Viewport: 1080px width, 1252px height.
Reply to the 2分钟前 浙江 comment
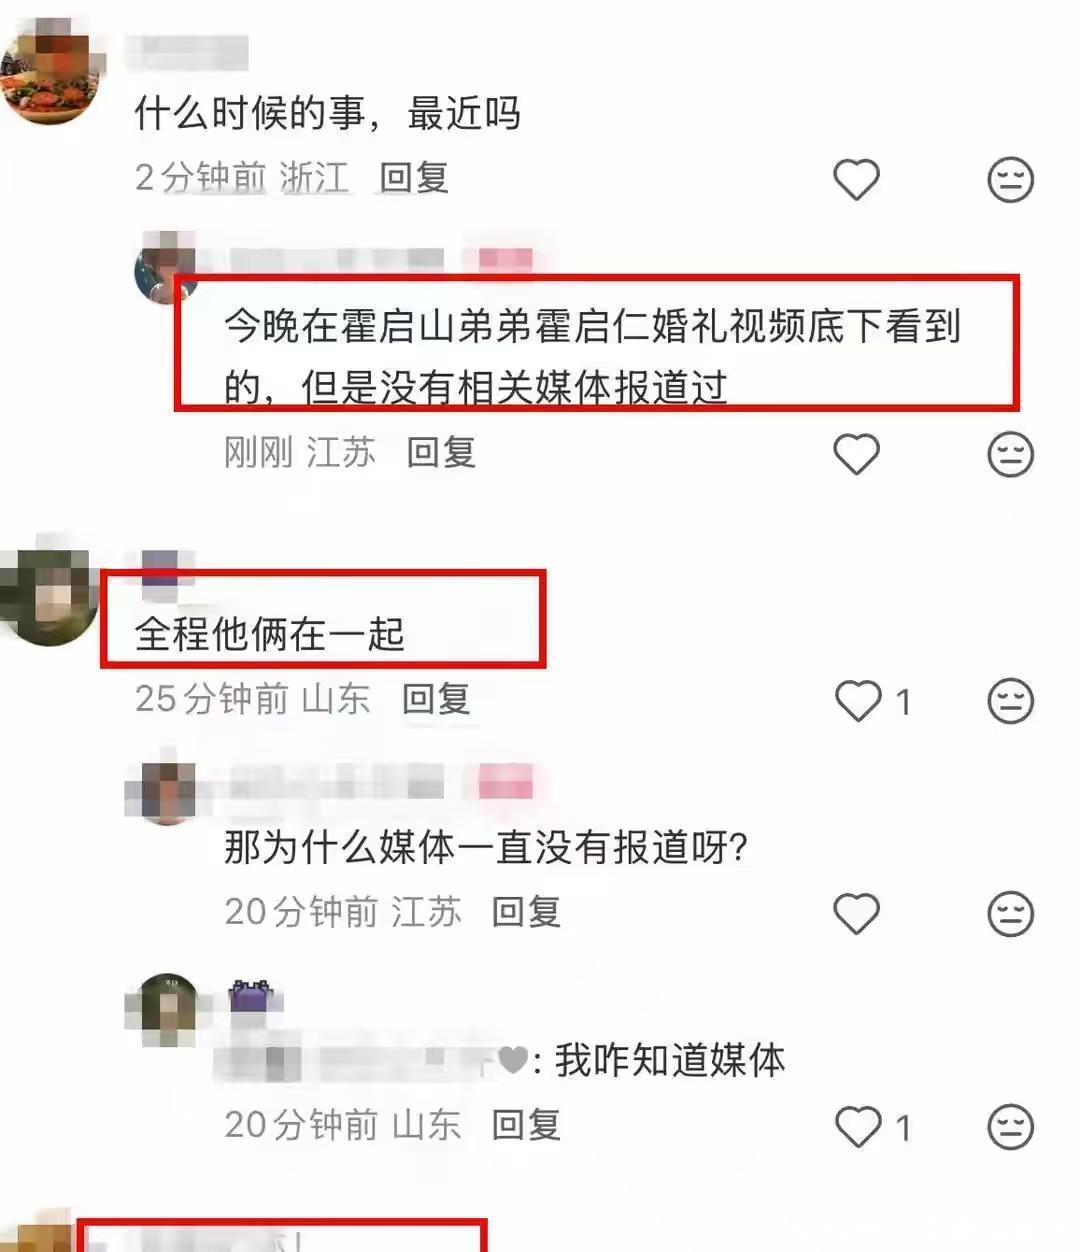pos(413,178)
